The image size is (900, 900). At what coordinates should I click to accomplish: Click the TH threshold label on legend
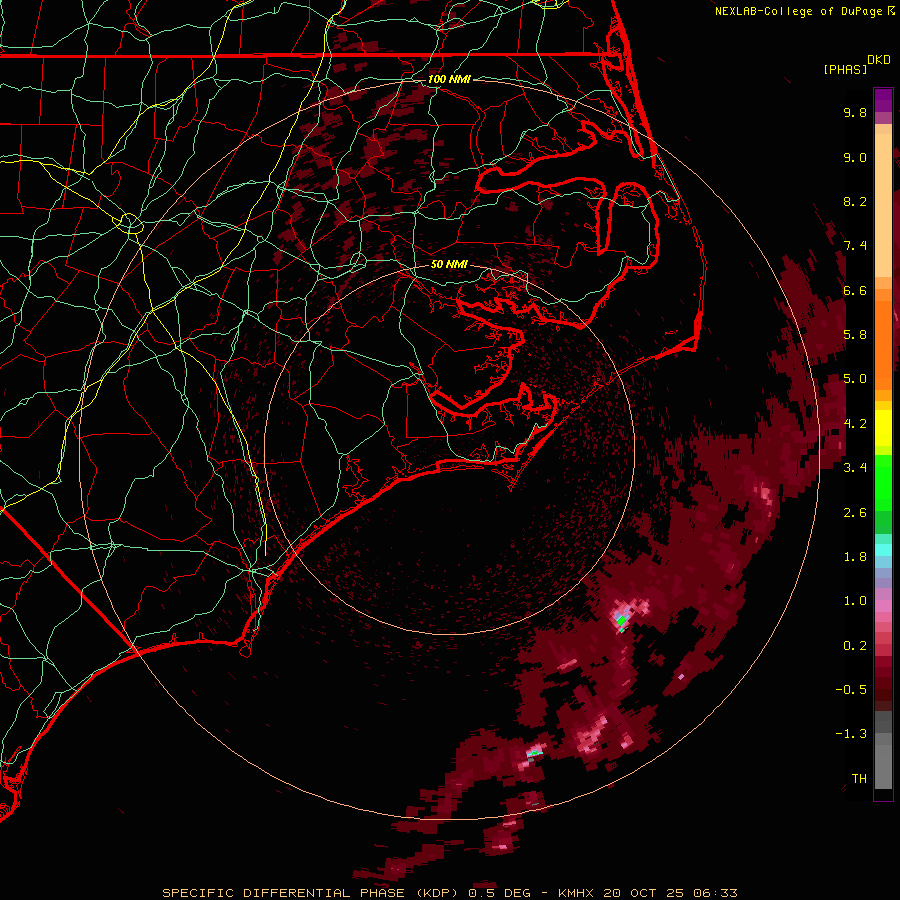(x=859, y=779)
